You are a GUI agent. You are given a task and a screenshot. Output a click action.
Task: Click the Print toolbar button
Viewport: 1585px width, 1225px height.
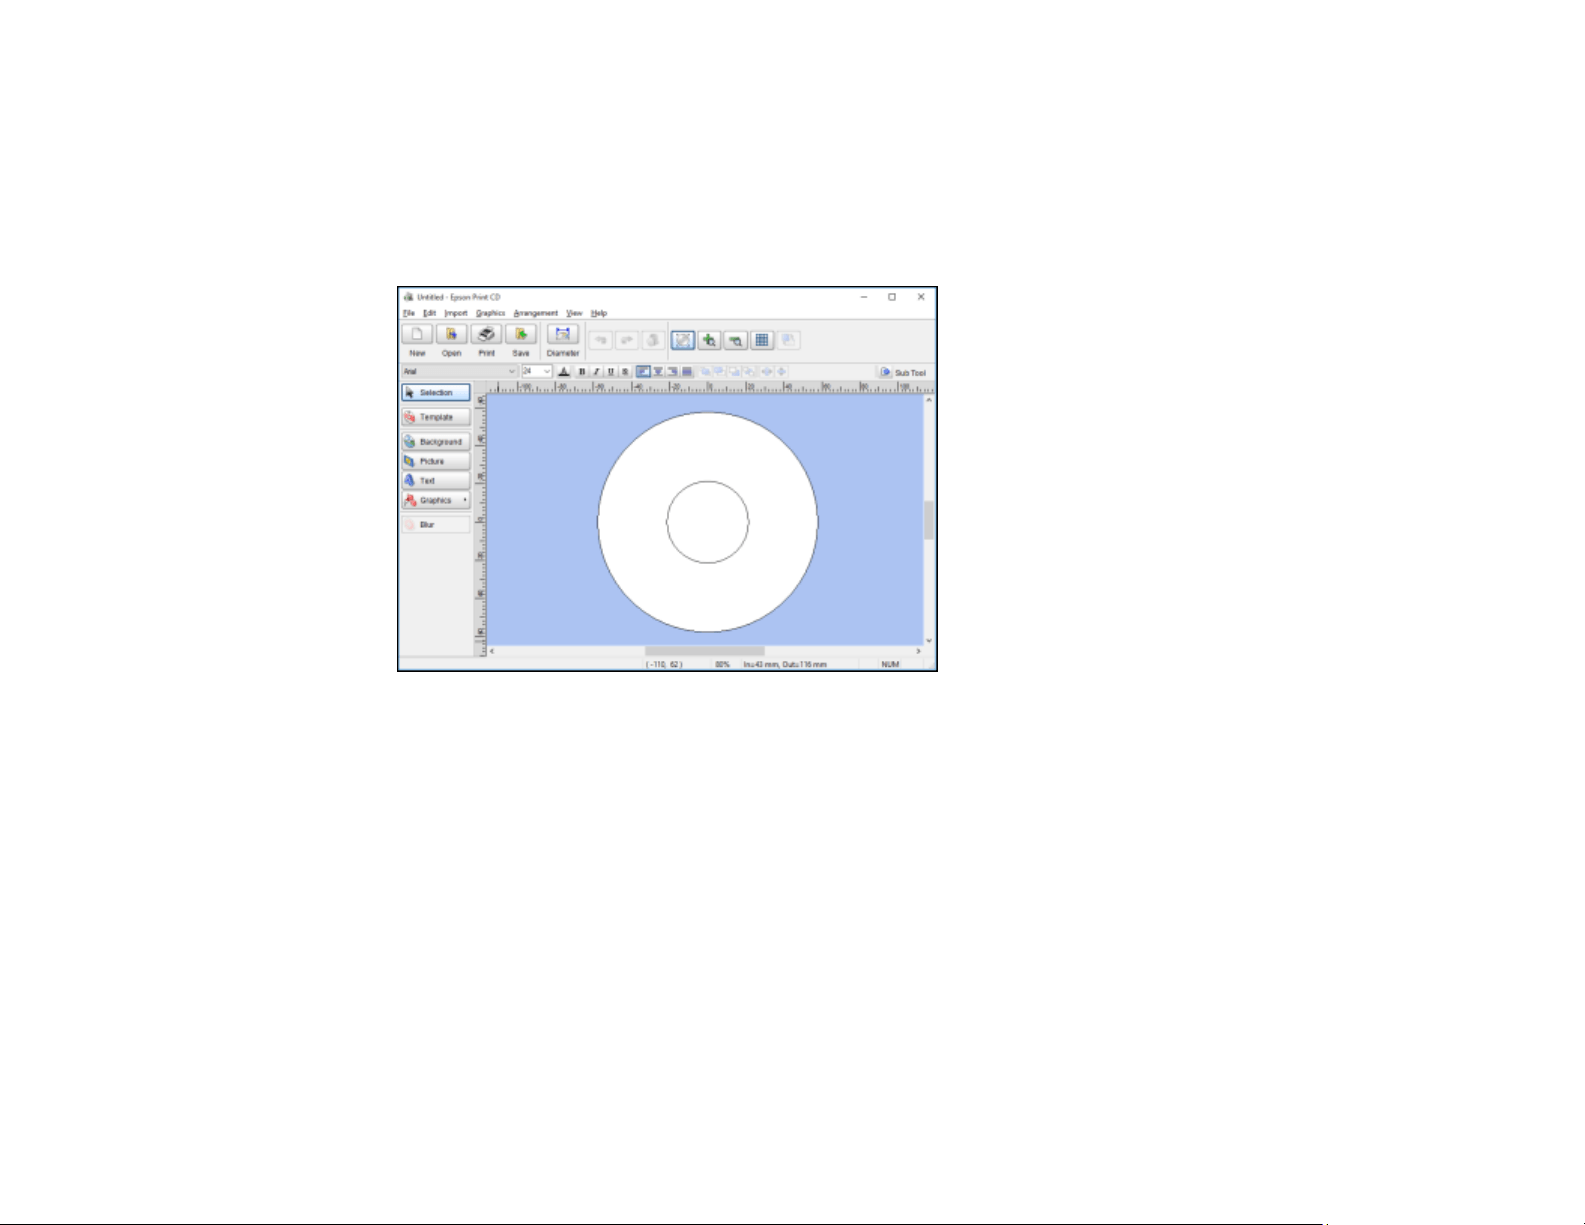pos(486,336)
